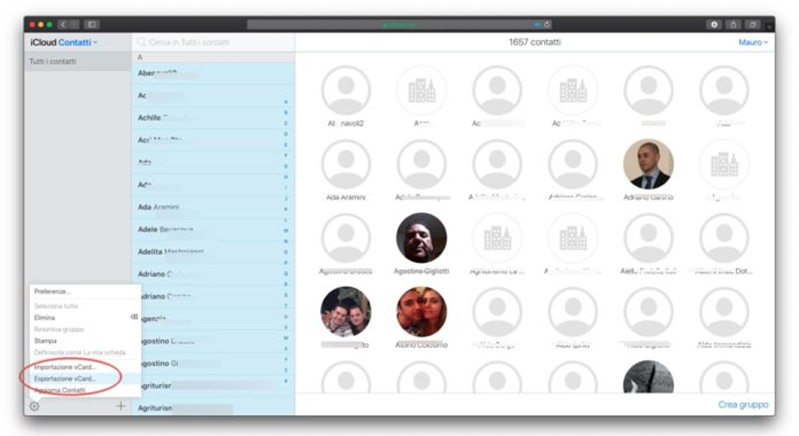
Task: Click the browser address bar
Action: click(x=399, y=24)
